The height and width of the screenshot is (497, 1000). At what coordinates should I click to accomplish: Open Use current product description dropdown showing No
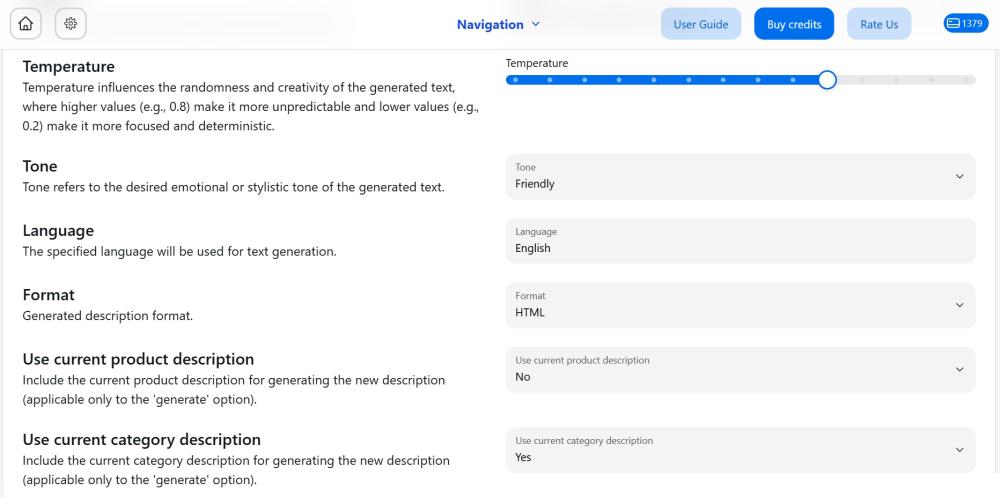(x=740, y=369)
